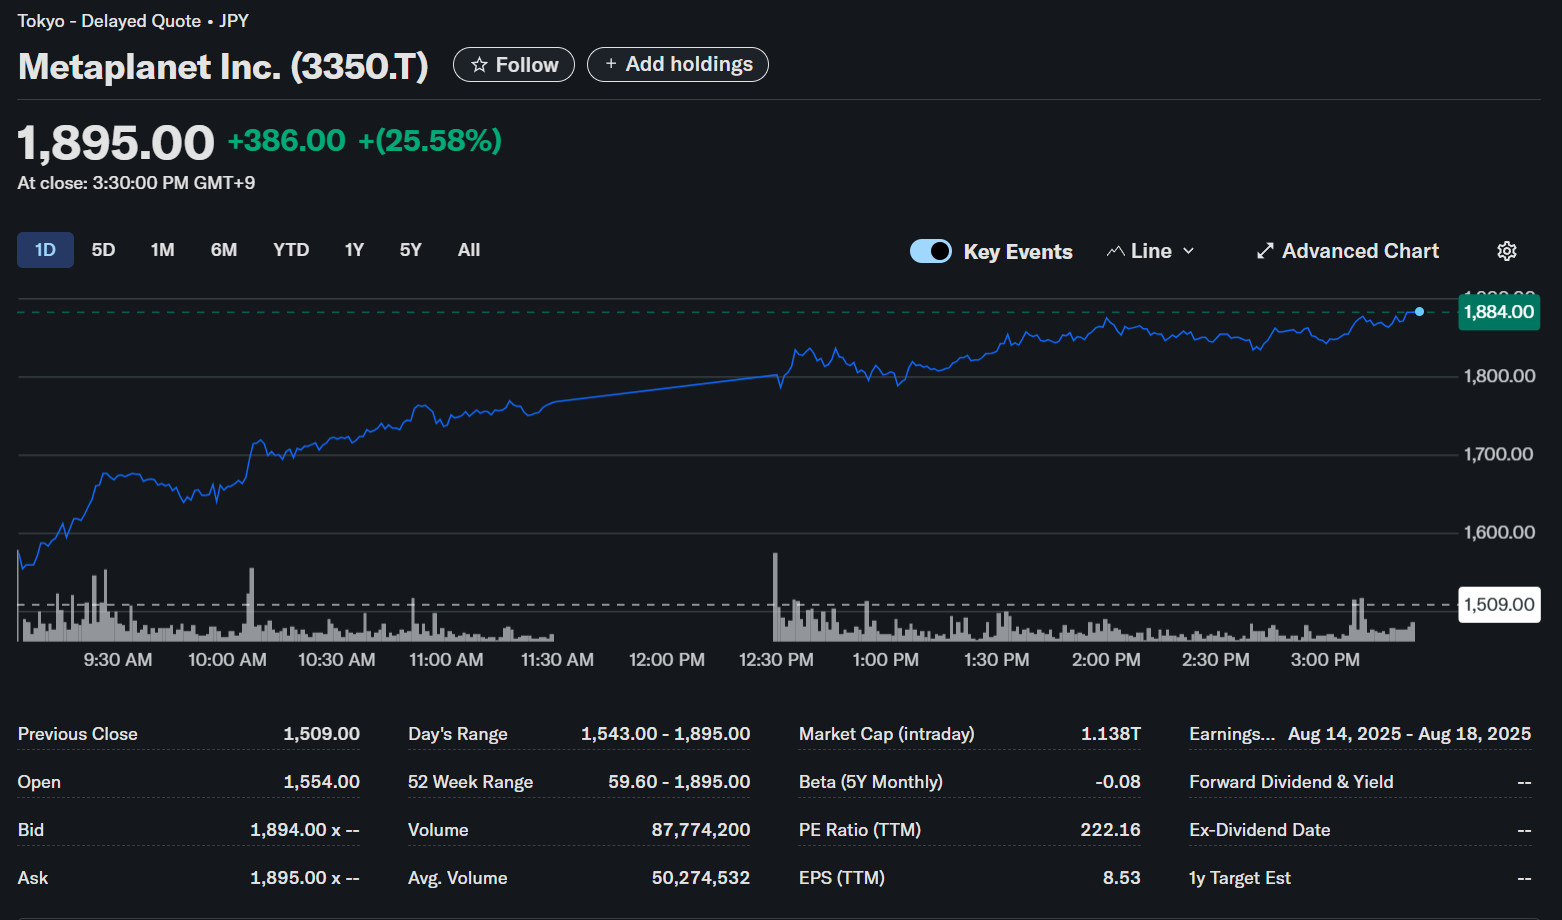Click the latest price dot on chart
Viewport: 1562px width, 920px height.
pyautogui.click(x=1419, y=311)
